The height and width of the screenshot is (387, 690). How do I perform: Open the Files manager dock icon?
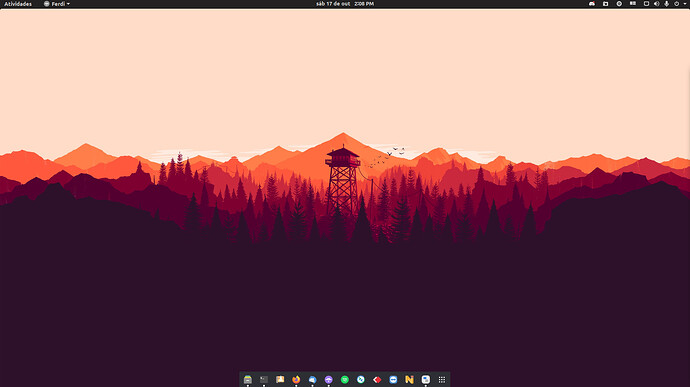[248, 380]
